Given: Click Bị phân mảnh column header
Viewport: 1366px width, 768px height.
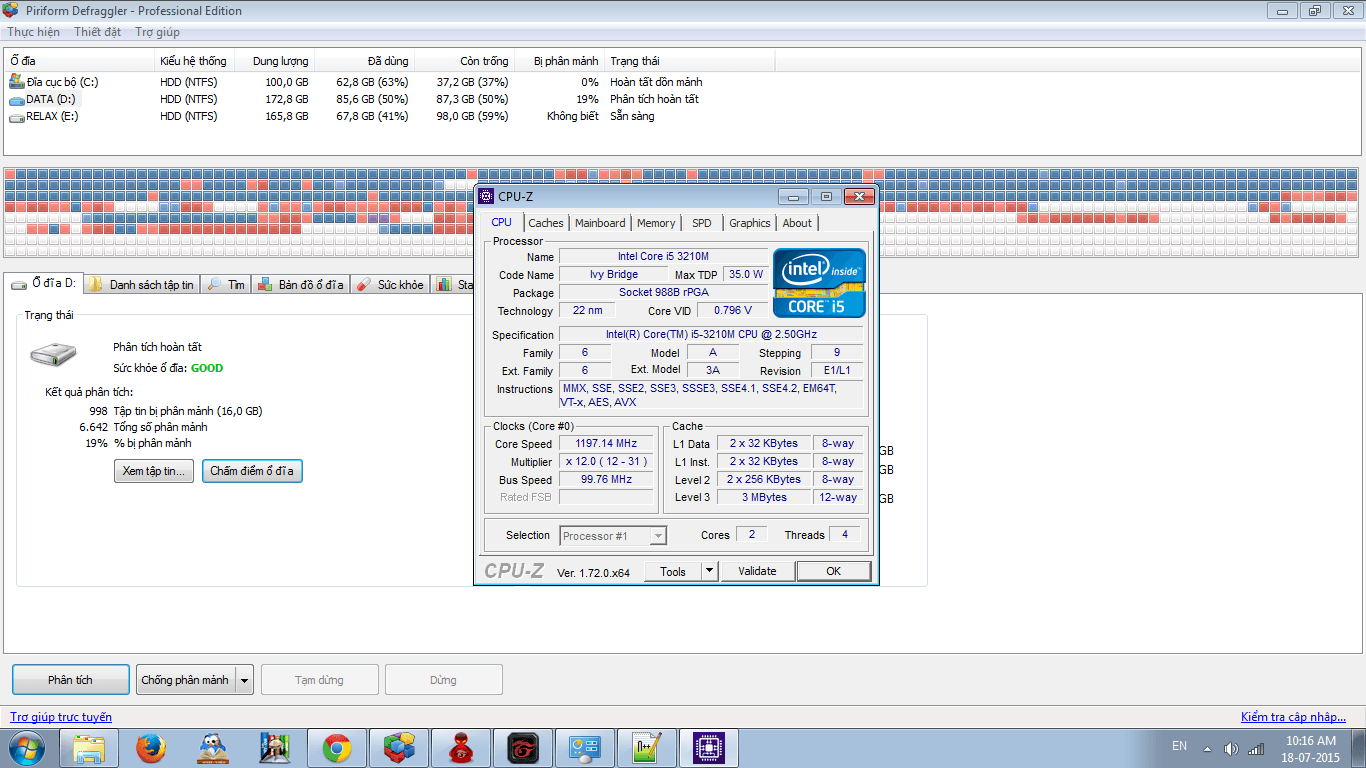Looking at the screenshot, I should pyautogui.click(x=560, y=61).
